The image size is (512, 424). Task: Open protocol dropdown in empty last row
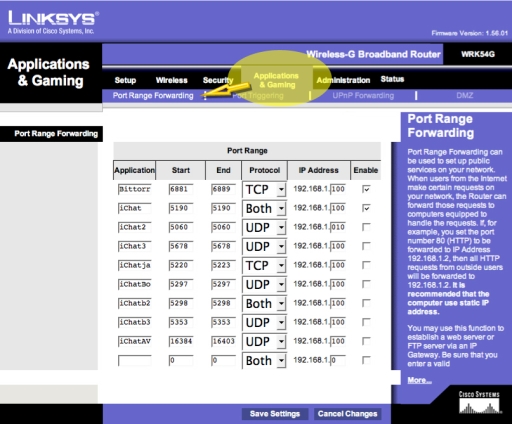coord(264,360)
